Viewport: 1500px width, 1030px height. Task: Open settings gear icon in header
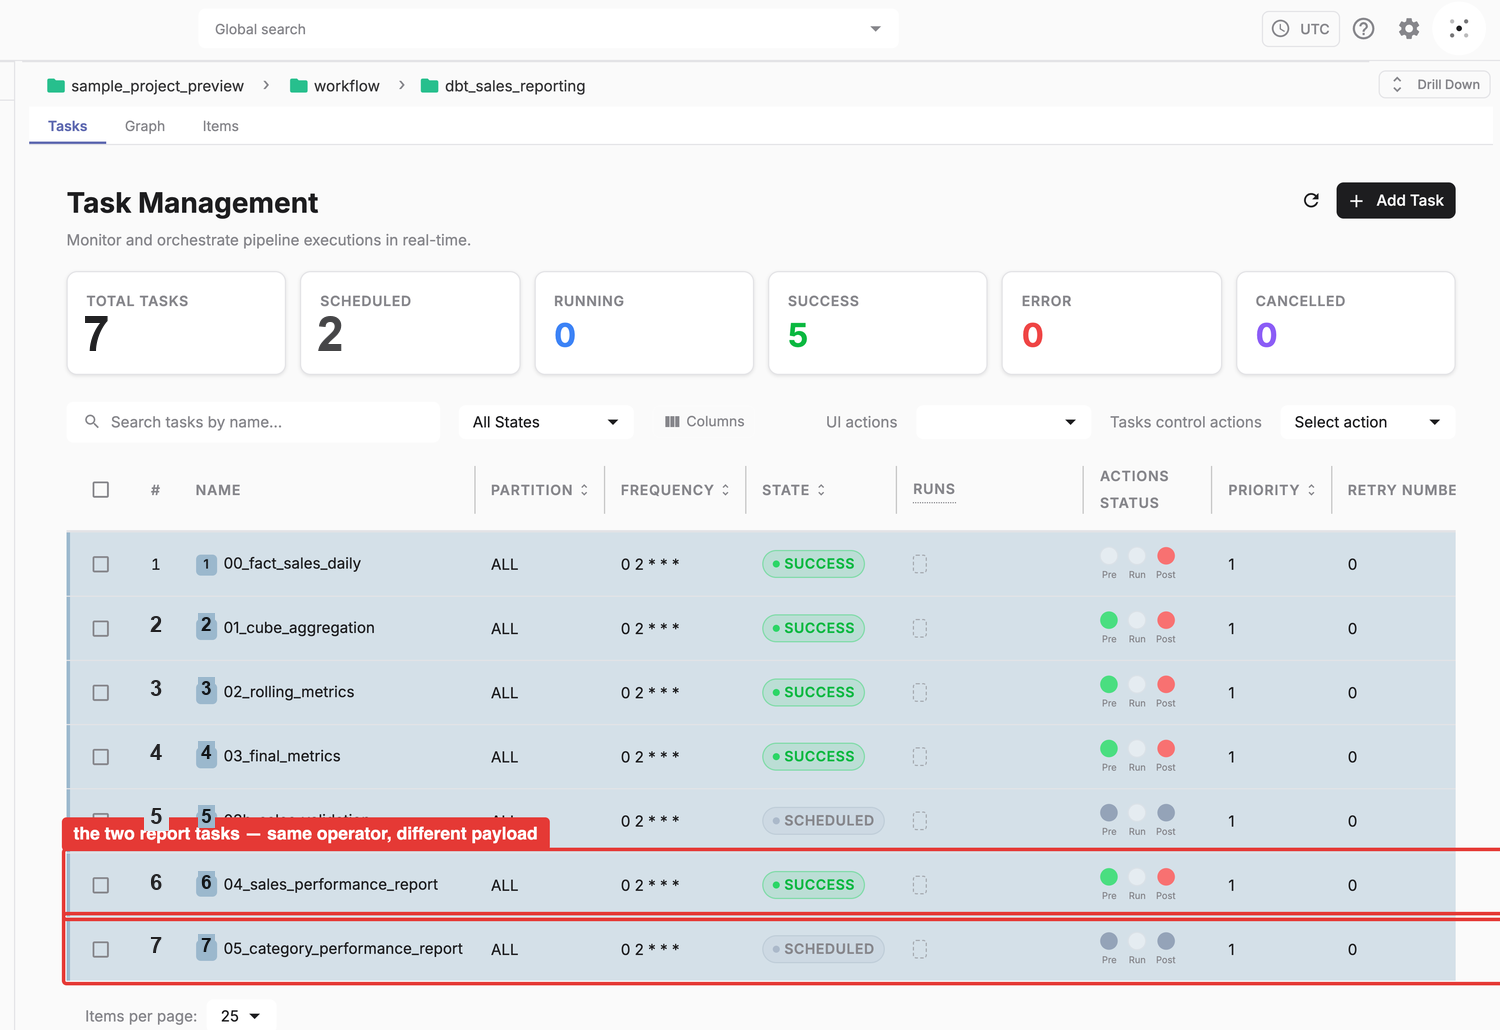coord(1409,29)
